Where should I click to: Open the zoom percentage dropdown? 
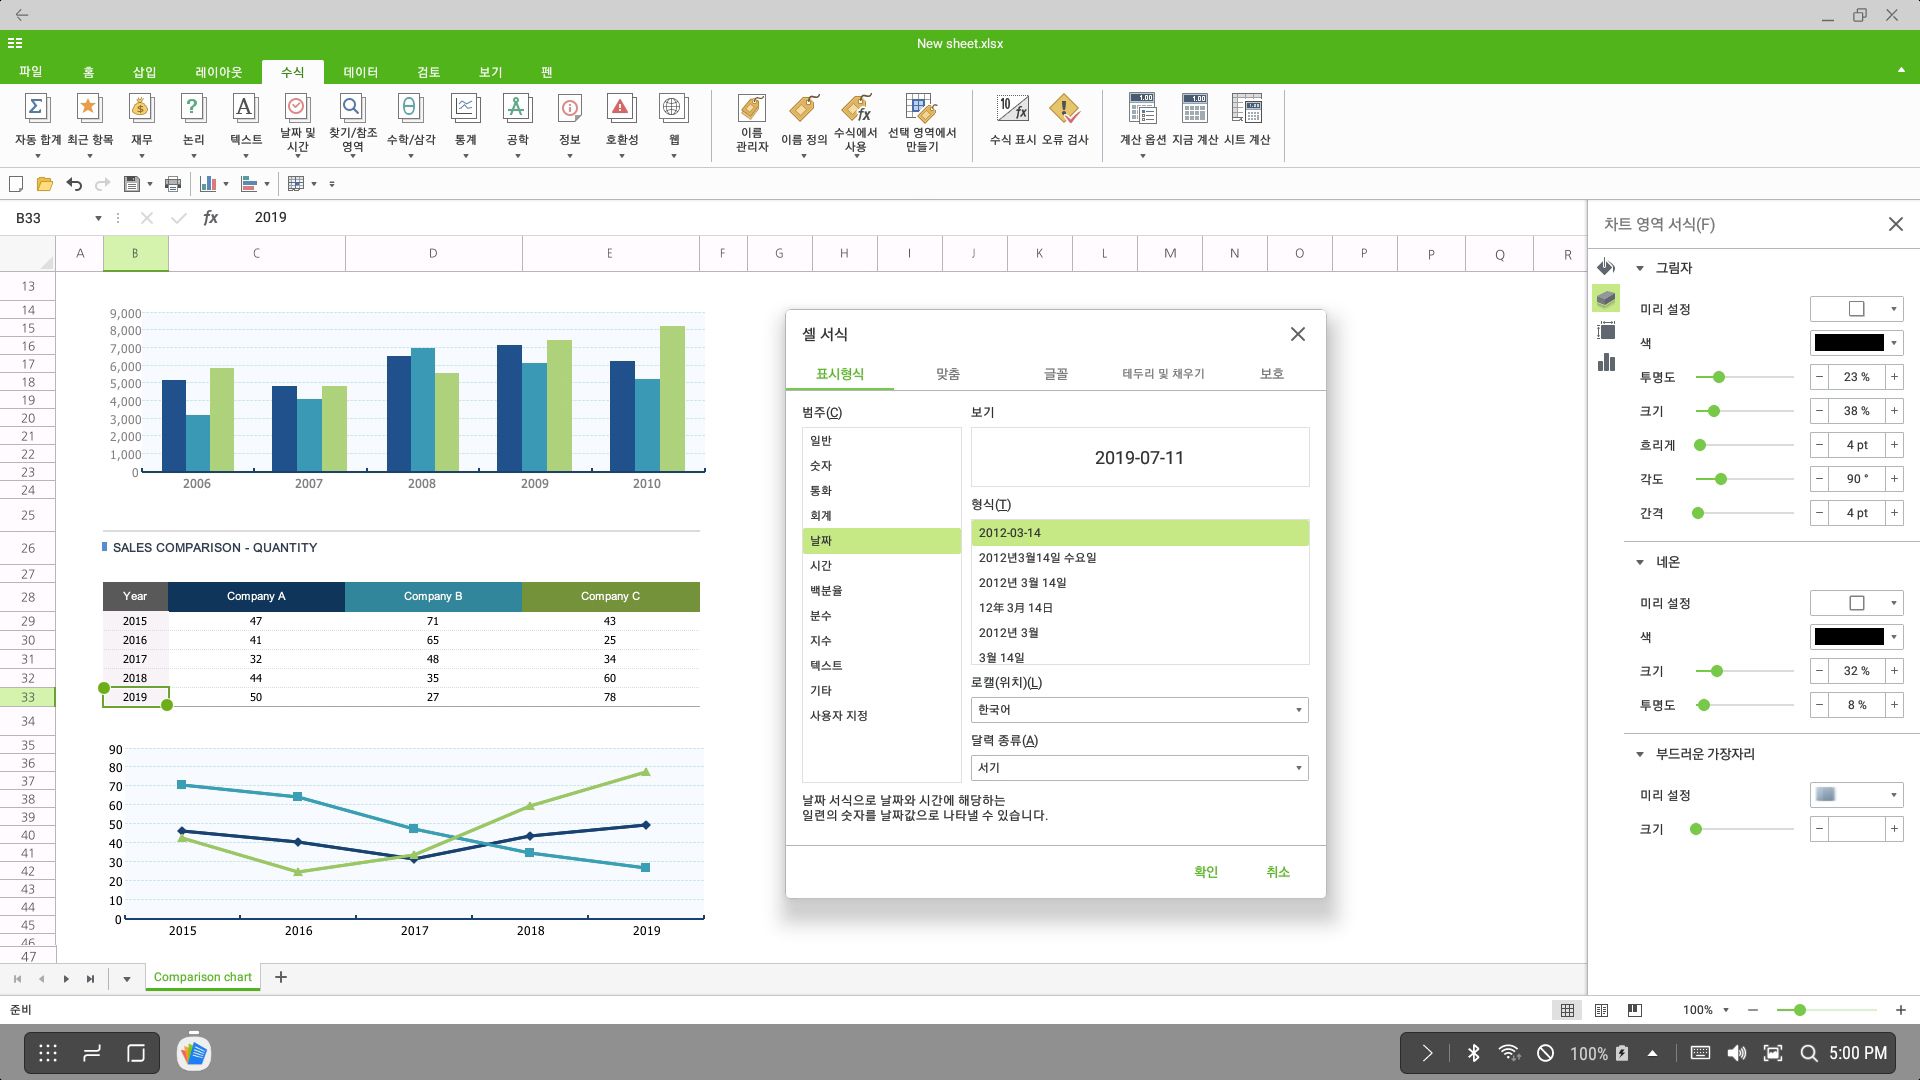coord(1726,1010)
